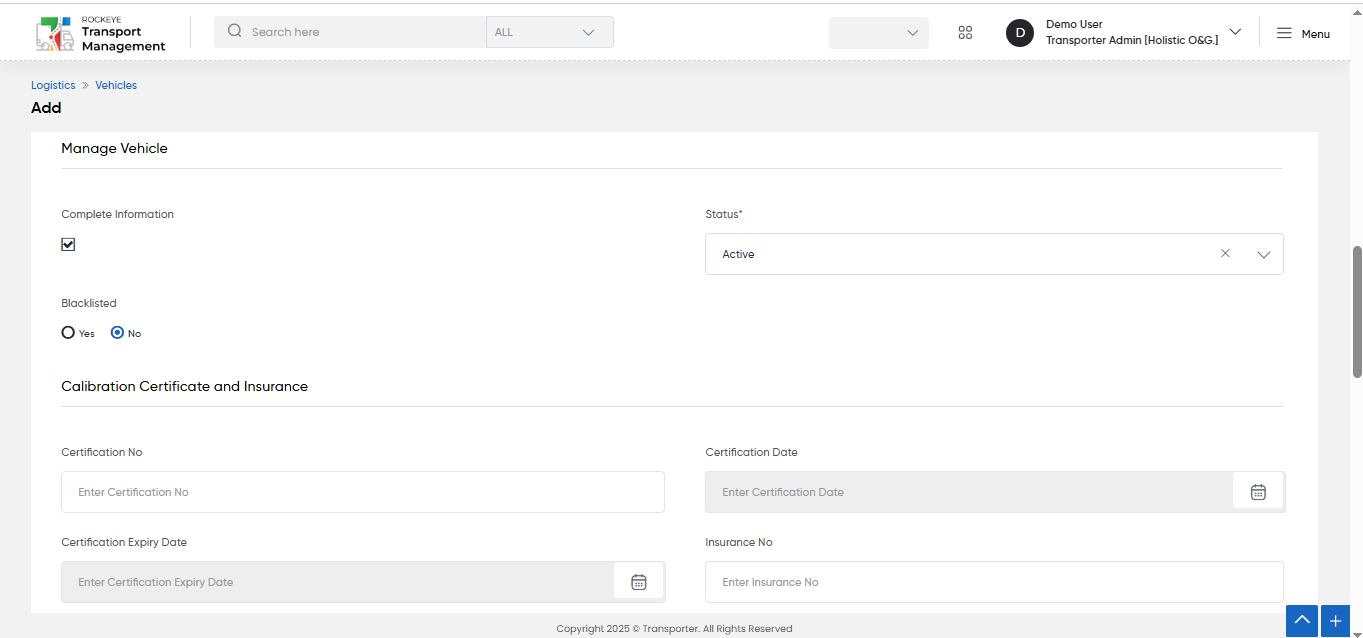Open the Certification Date calendar picker
This screenshot has width=1363, height=638.
coord(1258,492)
